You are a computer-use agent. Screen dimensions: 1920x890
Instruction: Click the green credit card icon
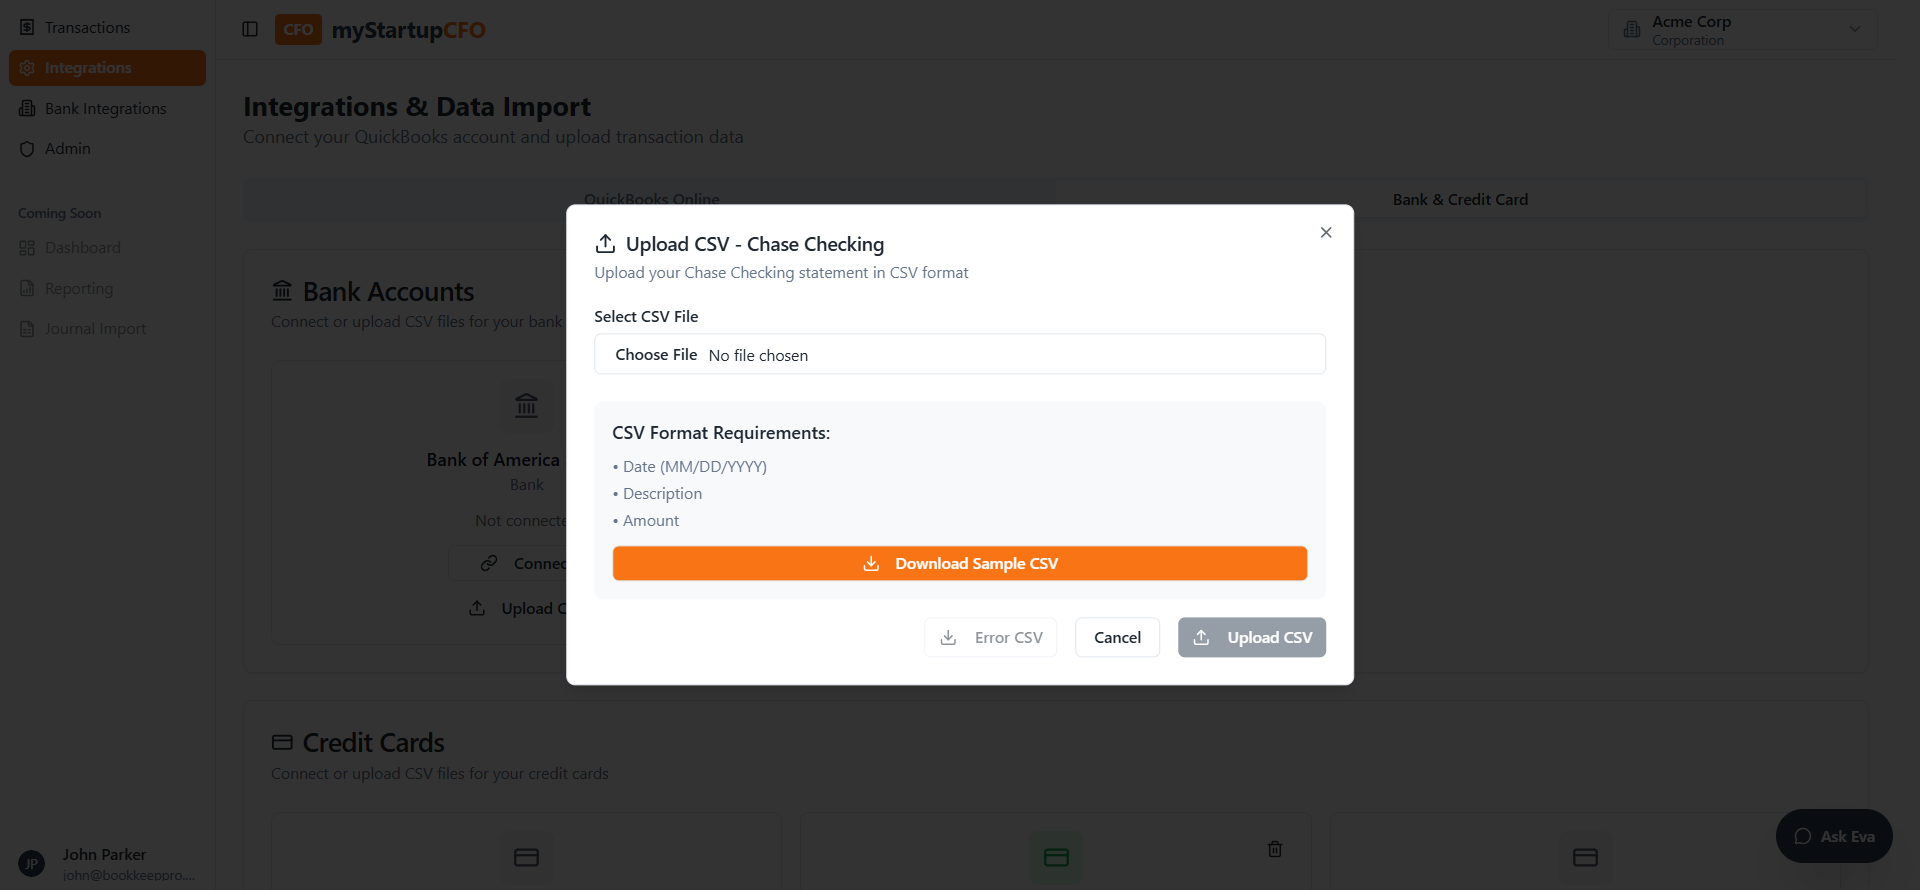point(1056,857)
